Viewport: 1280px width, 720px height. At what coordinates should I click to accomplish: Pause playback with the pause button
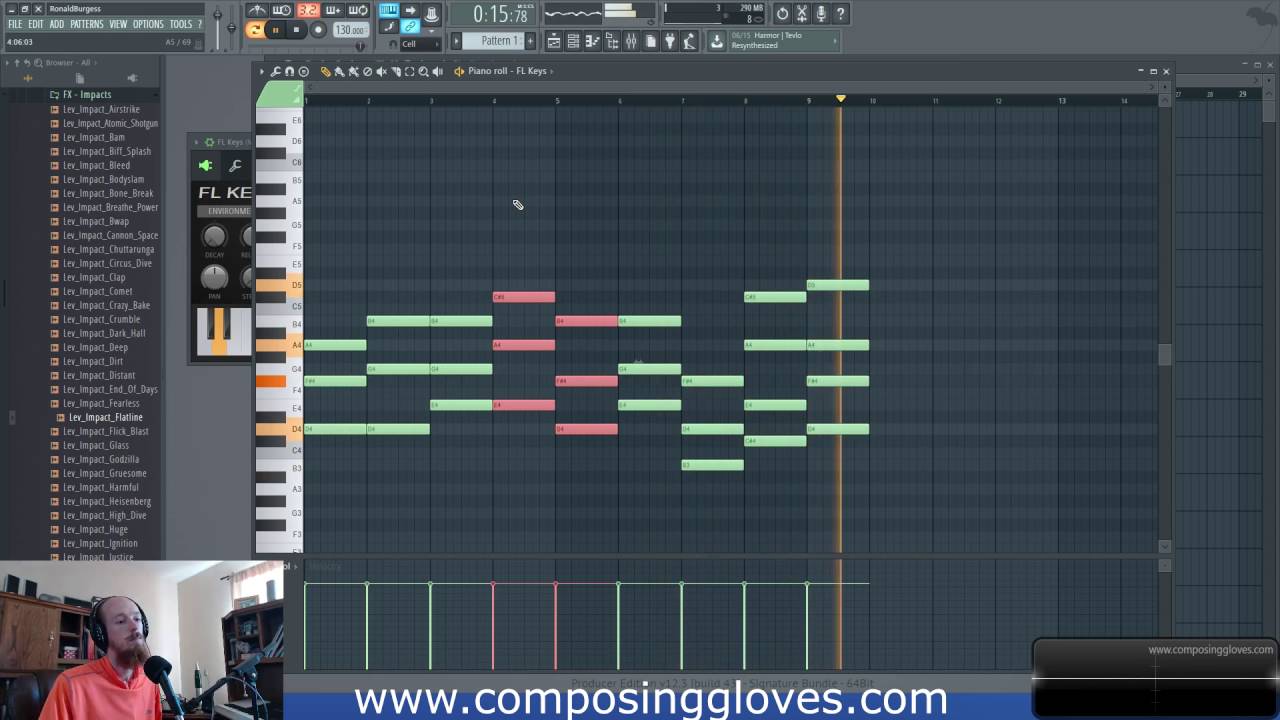click(x=275, y=30)
